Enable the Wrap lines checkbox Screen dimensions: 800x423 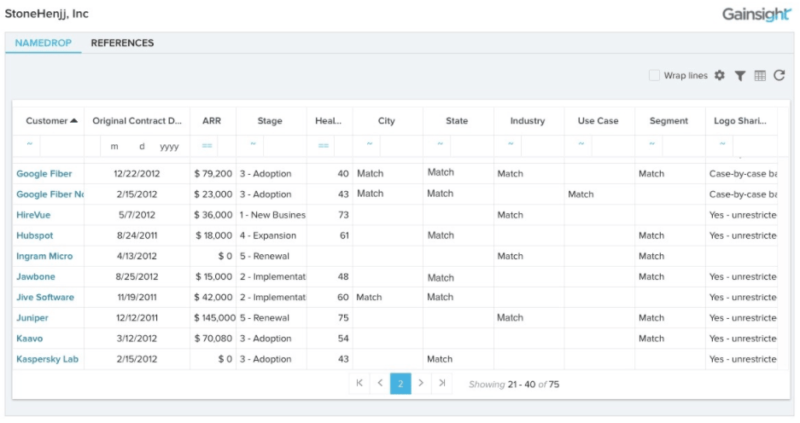pos(654,76)
